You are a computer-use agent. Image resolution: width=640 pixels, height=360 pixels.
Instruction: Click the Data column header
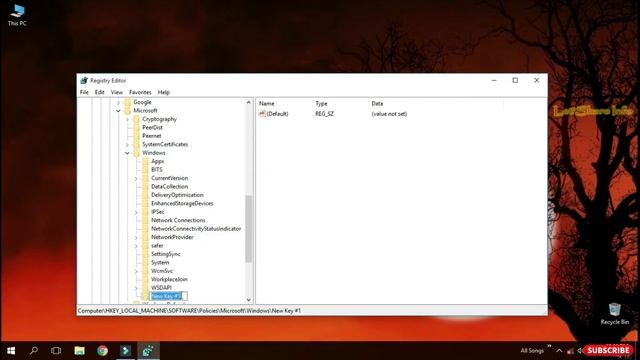(436, 104)
